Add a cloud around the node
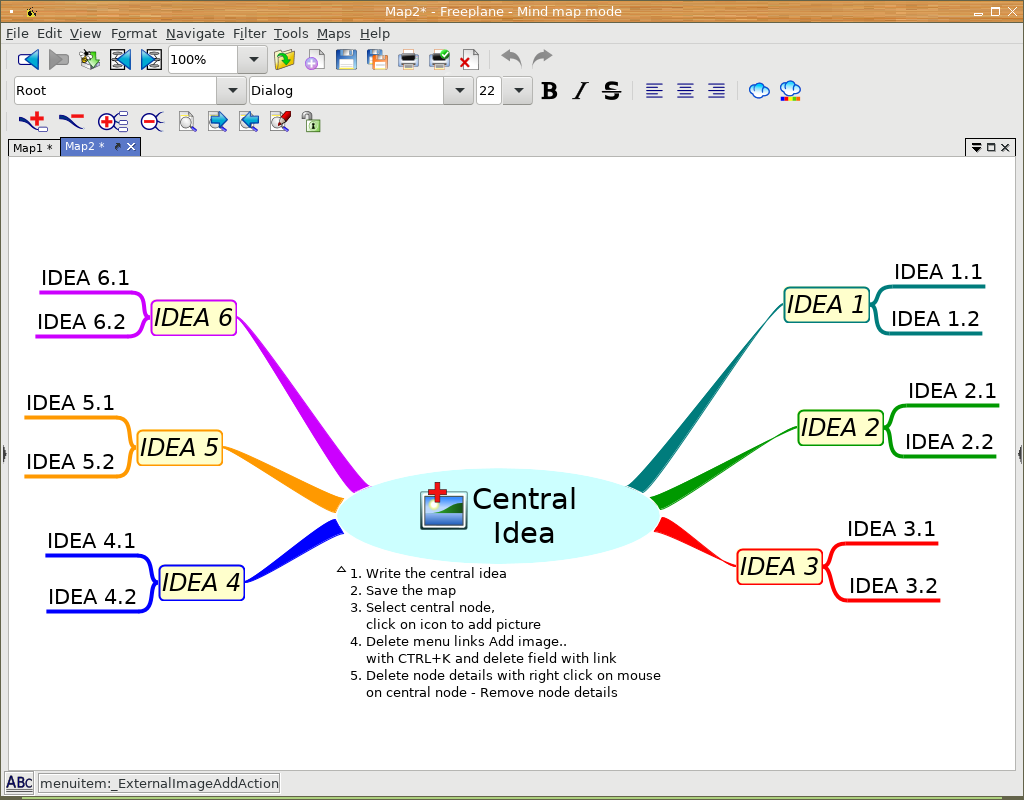Viewport: 1024px width, 800px height. point(759,91)
